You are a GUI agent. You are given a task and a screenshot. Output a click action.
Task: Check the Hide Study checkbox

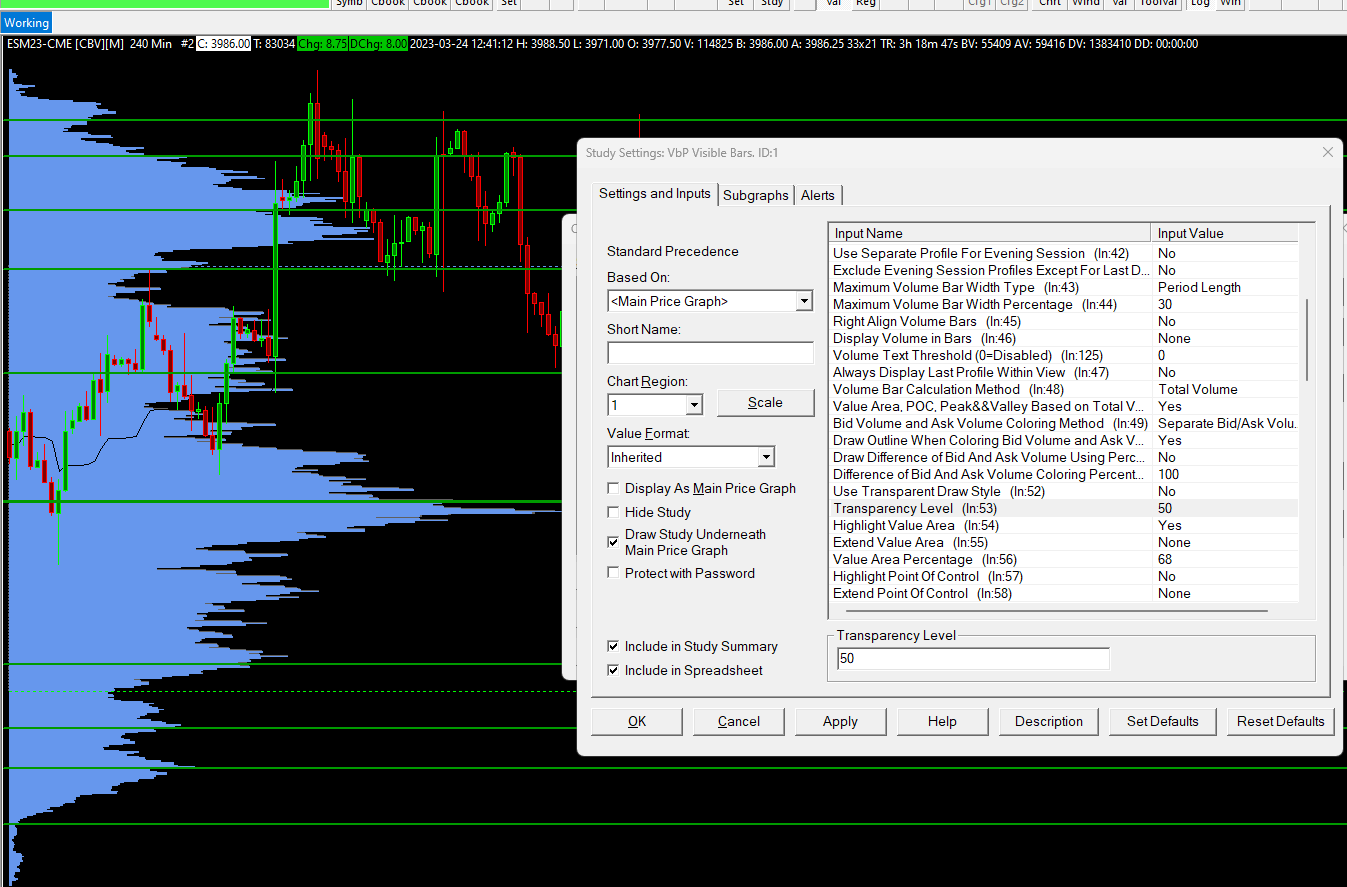pos(613,512)
